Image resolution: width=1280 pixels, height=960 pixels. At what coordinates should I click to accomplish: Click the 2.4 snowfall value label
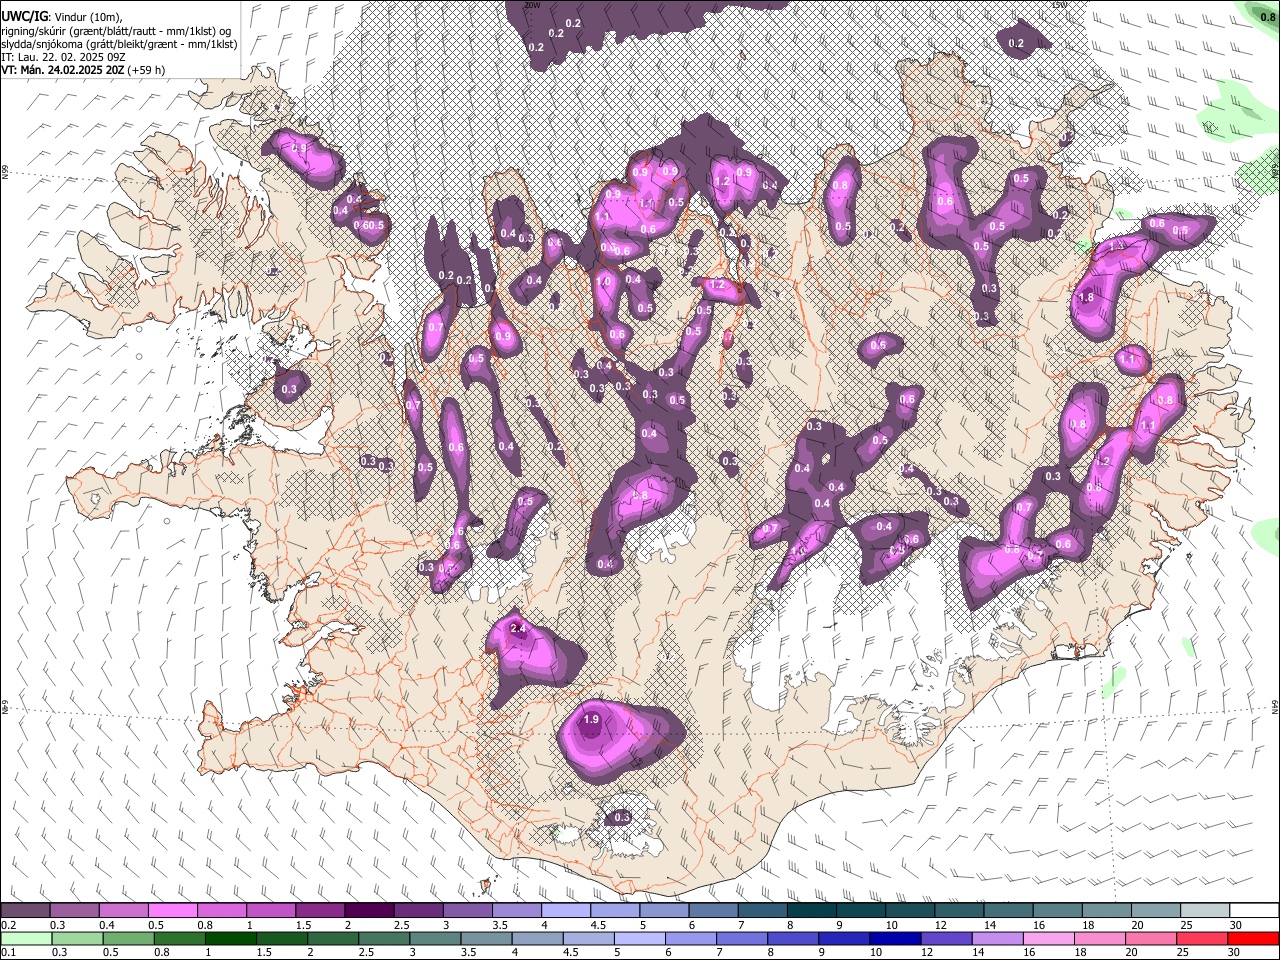(517, 628)
